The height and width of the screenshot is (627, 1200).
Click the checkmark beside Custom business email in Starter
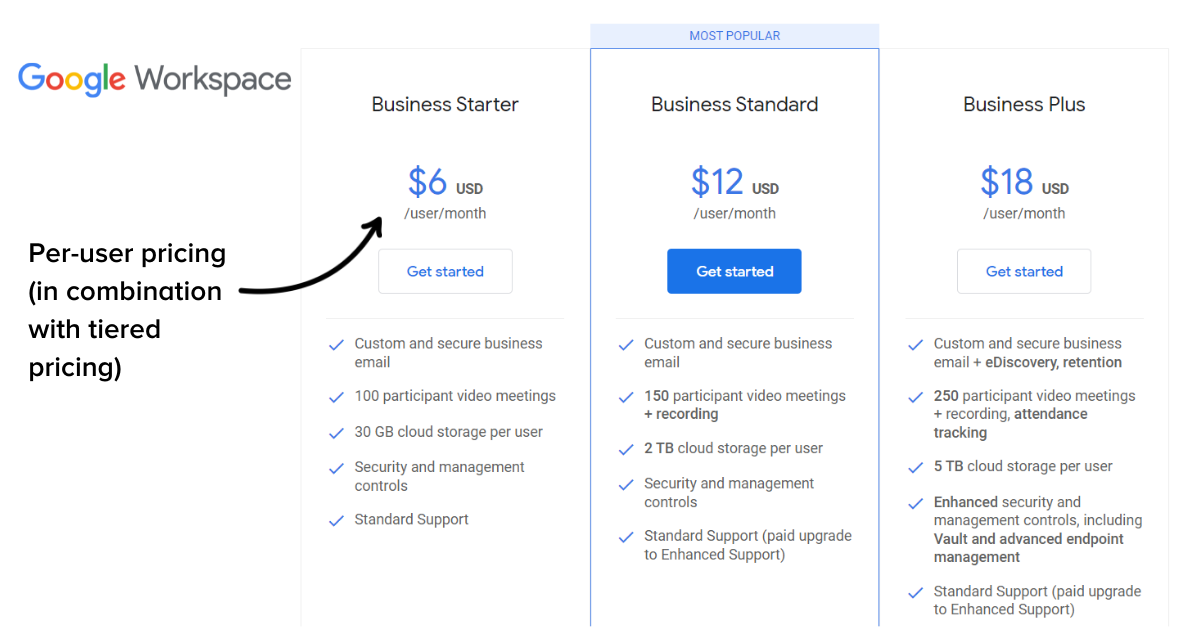click(x=336, y=345)
